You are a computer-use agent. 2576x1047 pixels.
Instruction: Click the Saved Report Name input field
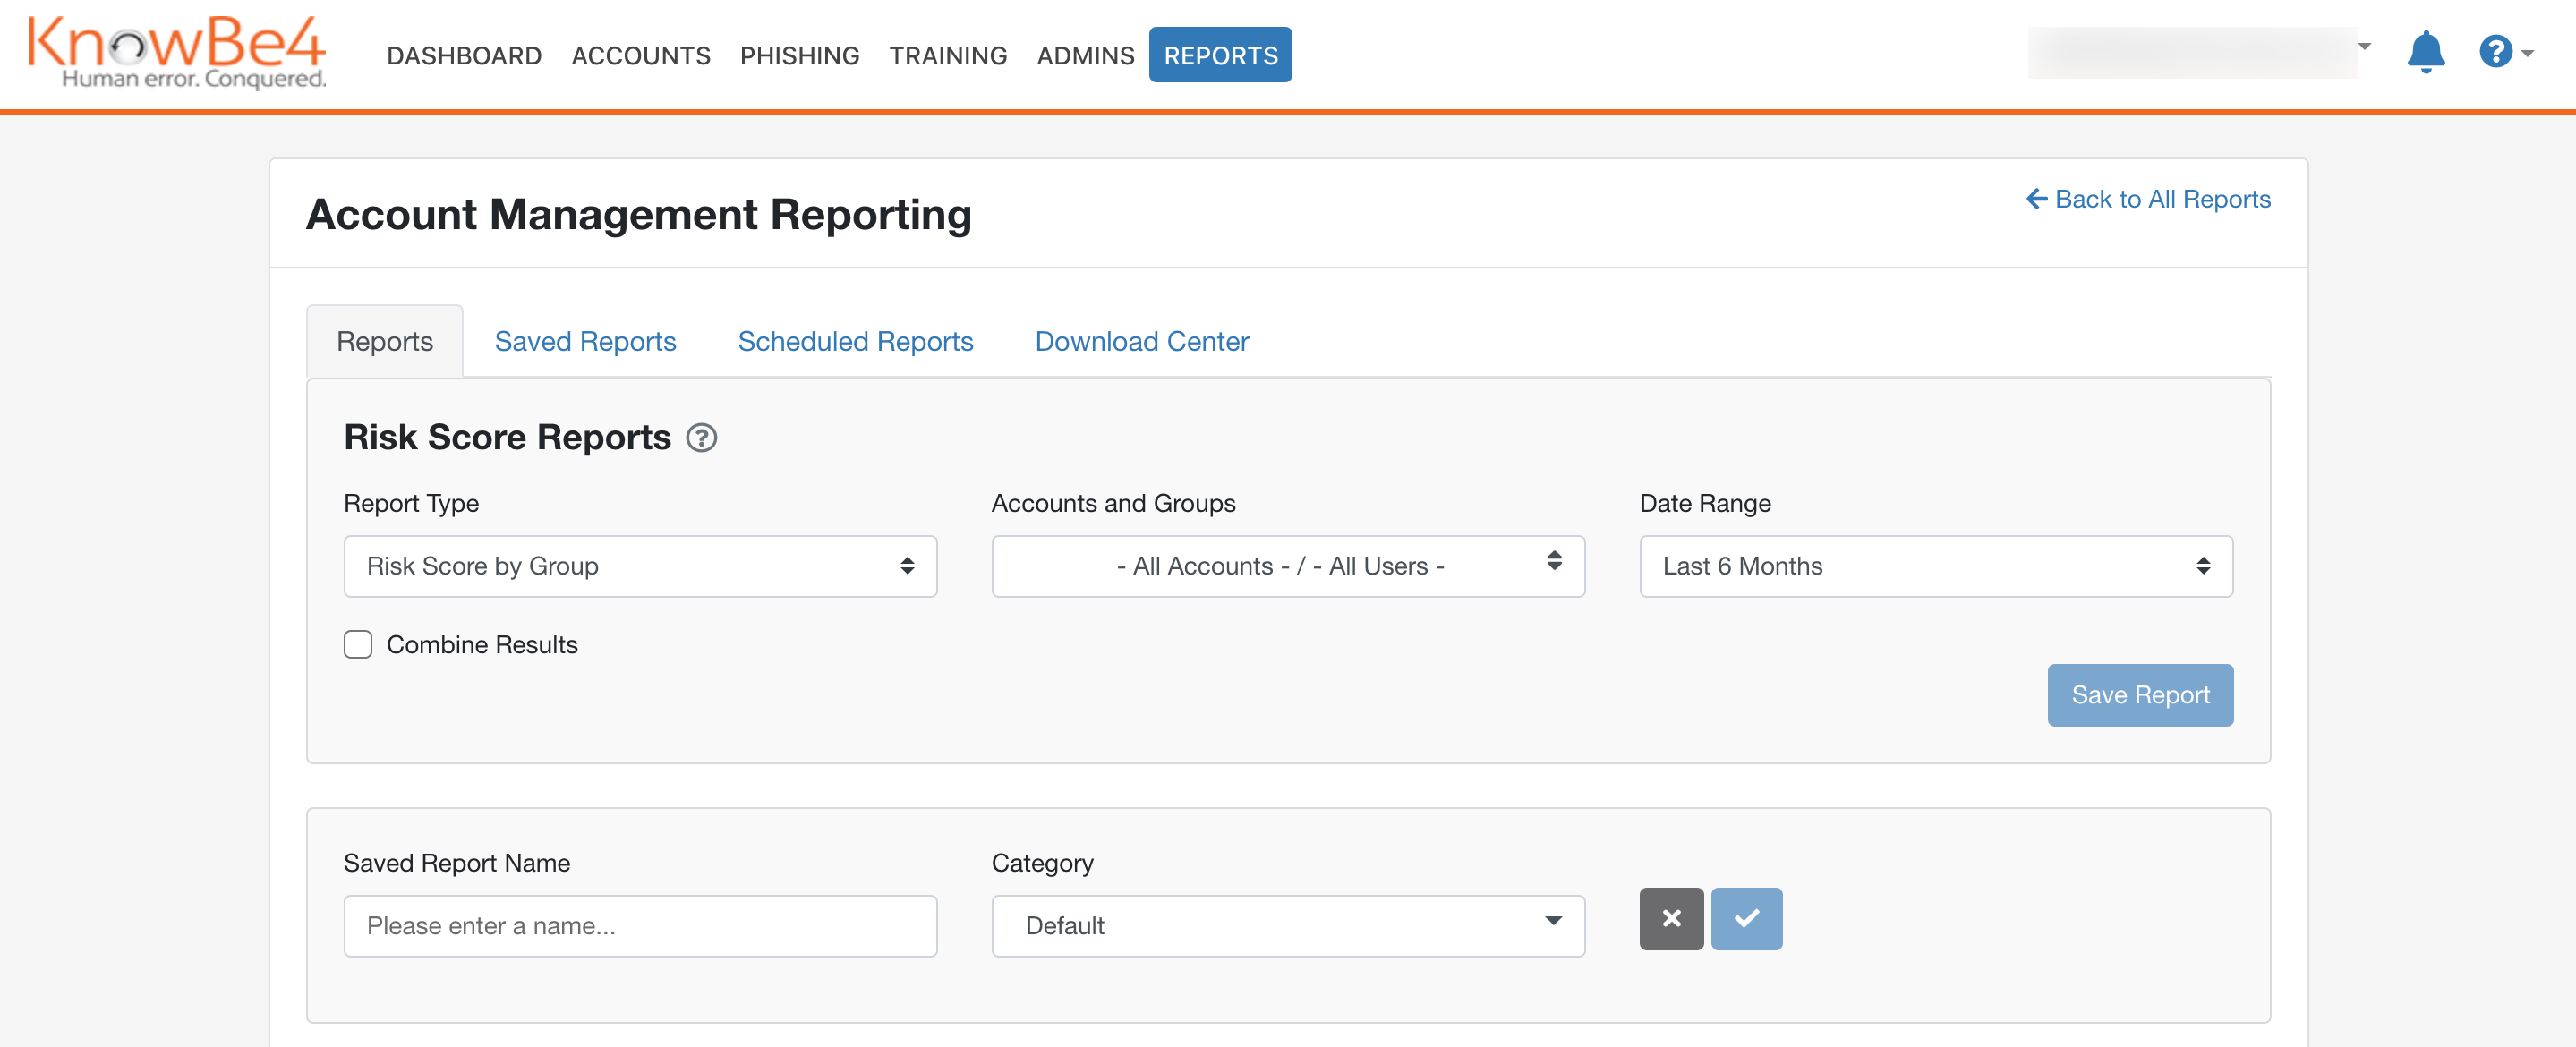pos(639,926)
